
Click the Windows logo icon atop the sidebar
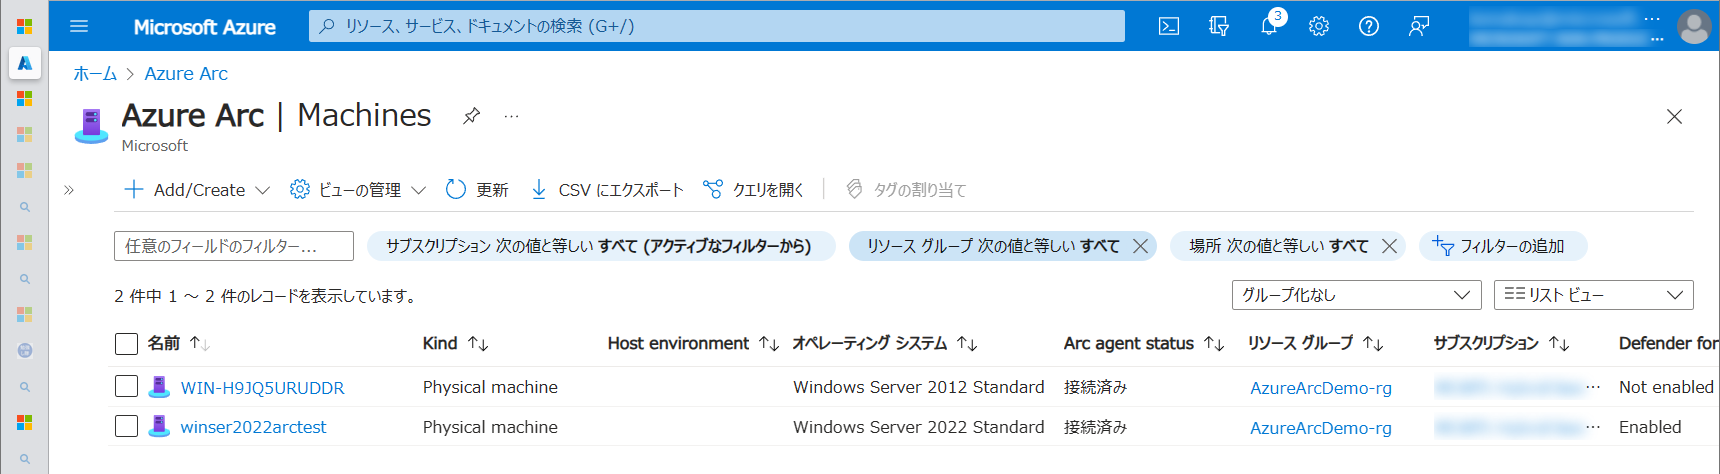pos(25,26)
